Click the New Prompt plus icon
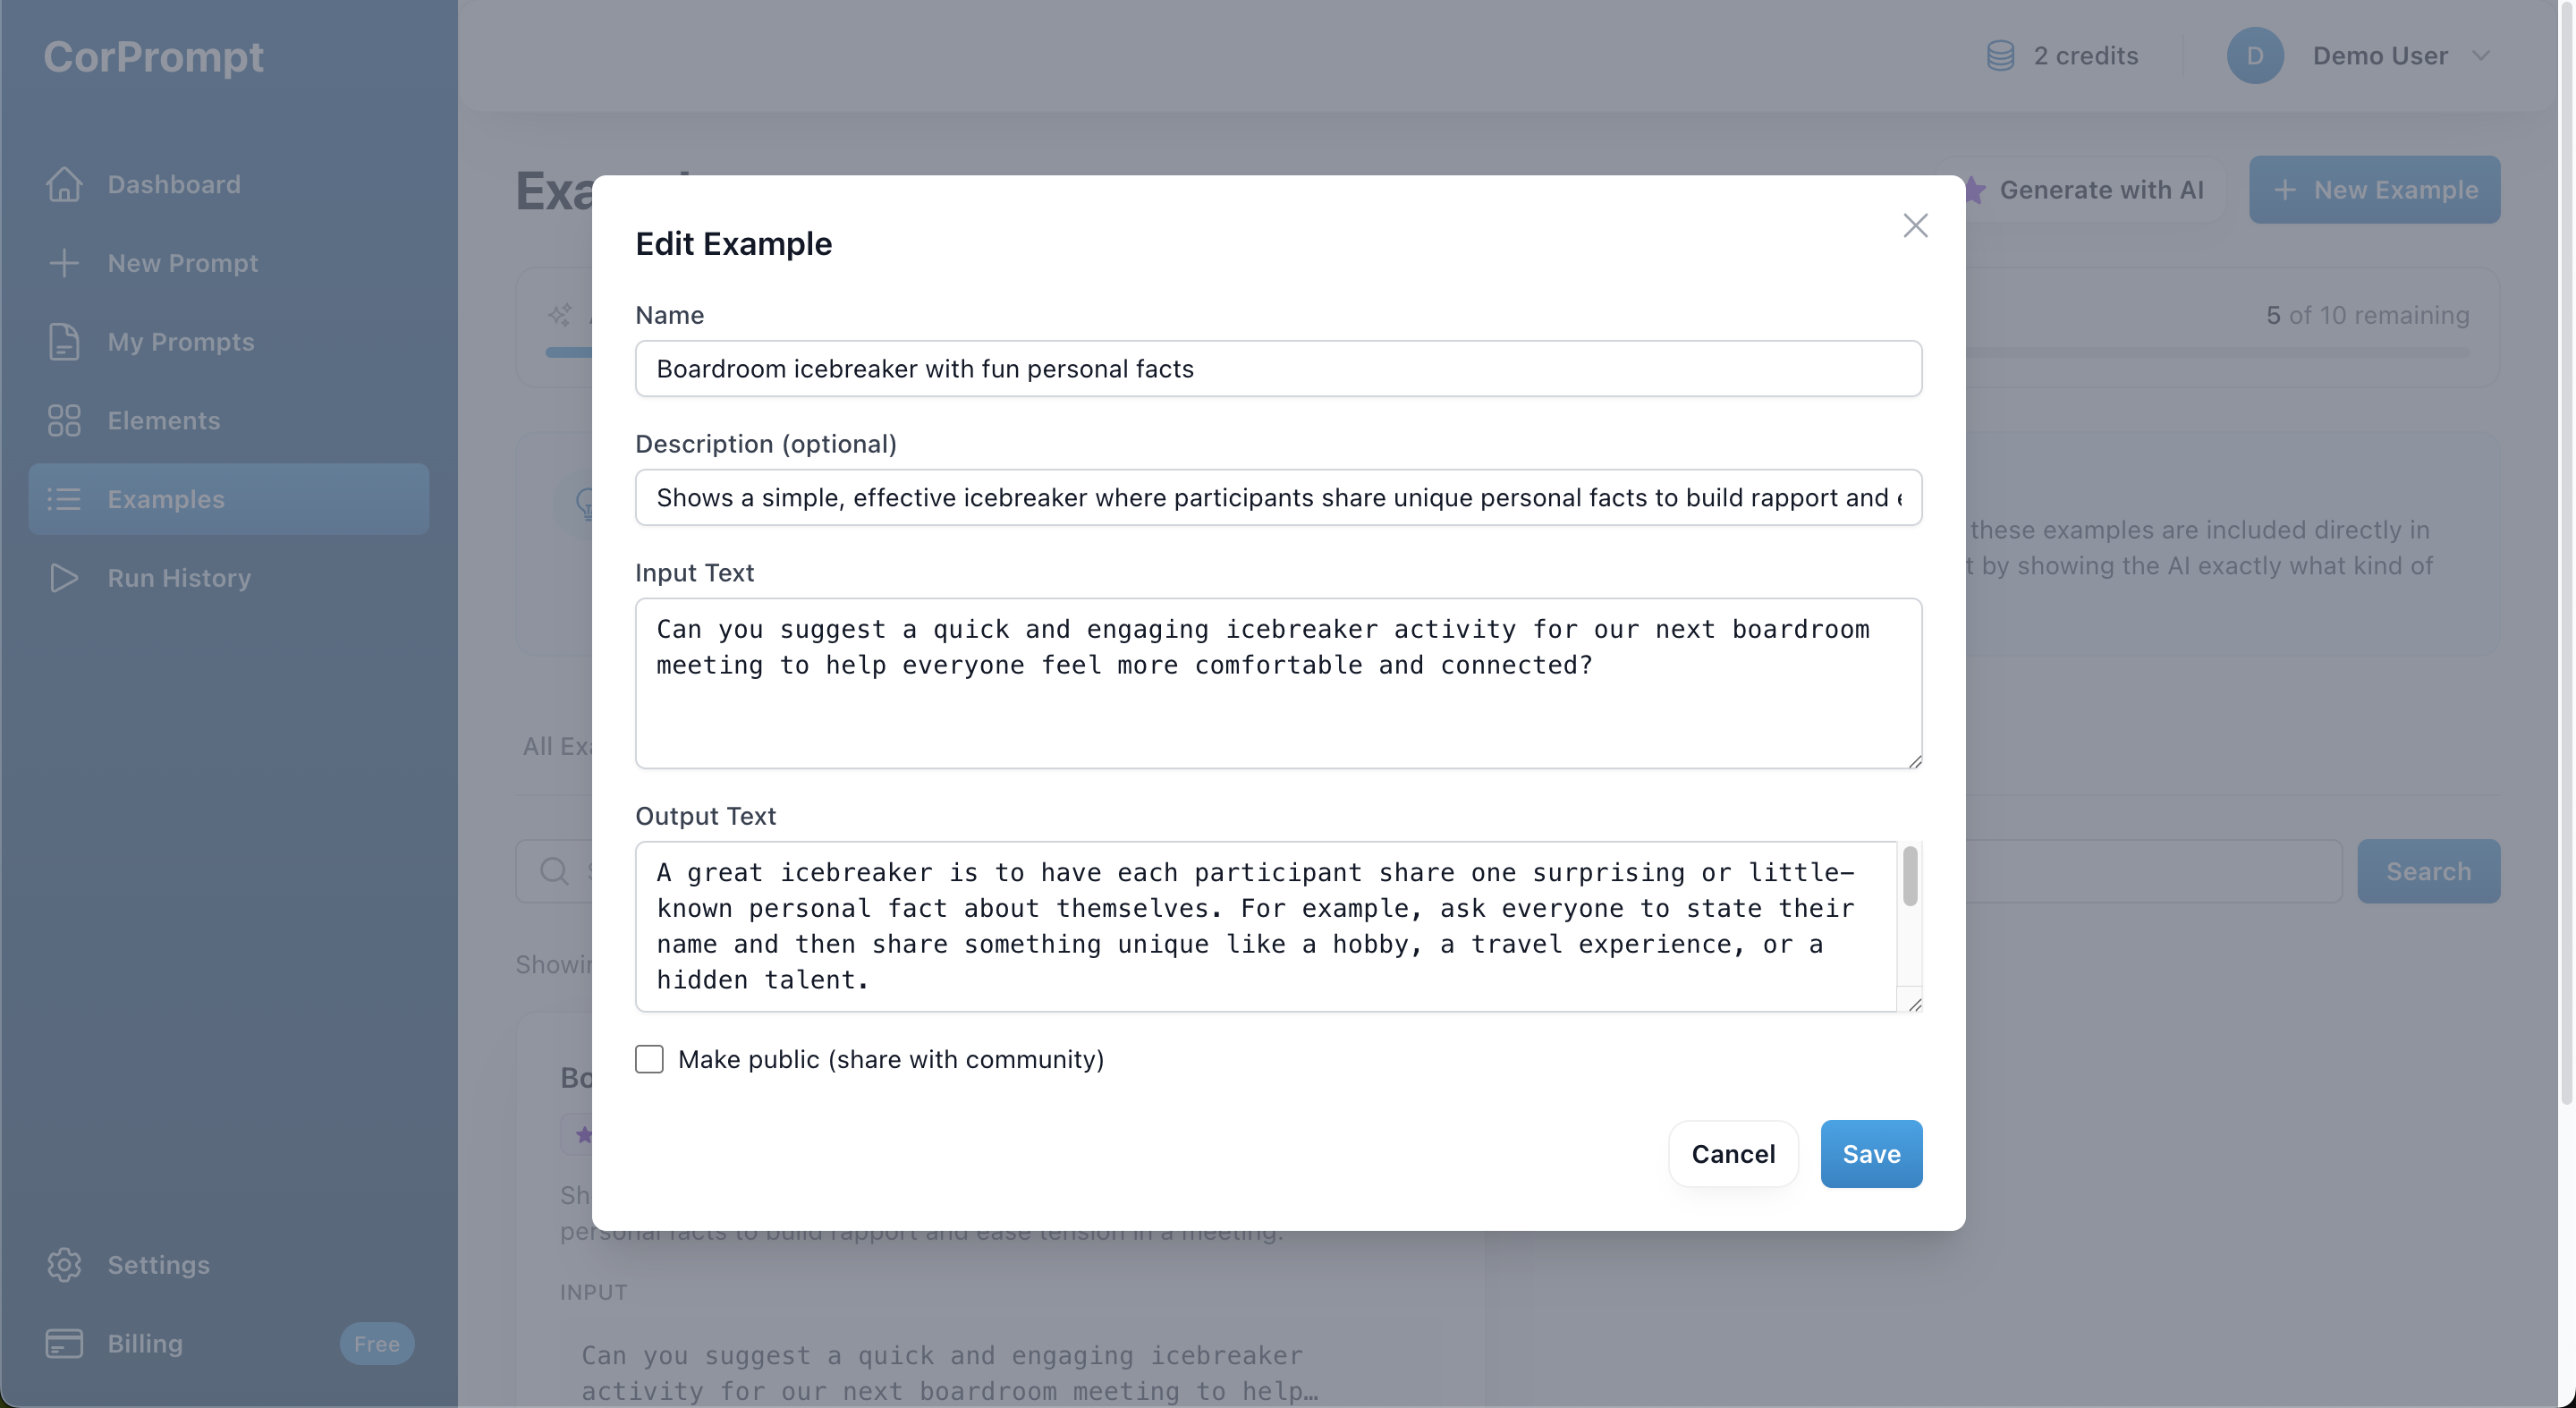 coord(64,263)
